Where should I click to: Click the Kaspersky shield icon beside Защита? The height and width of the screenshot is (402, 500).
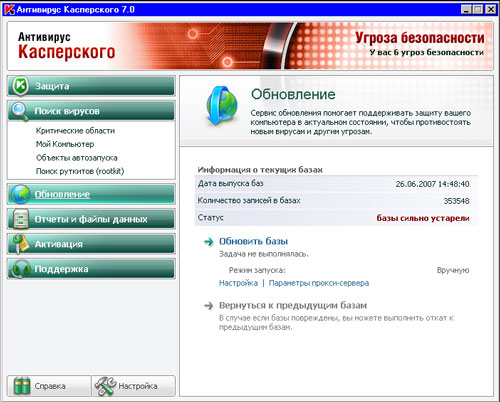click(21, 86)
